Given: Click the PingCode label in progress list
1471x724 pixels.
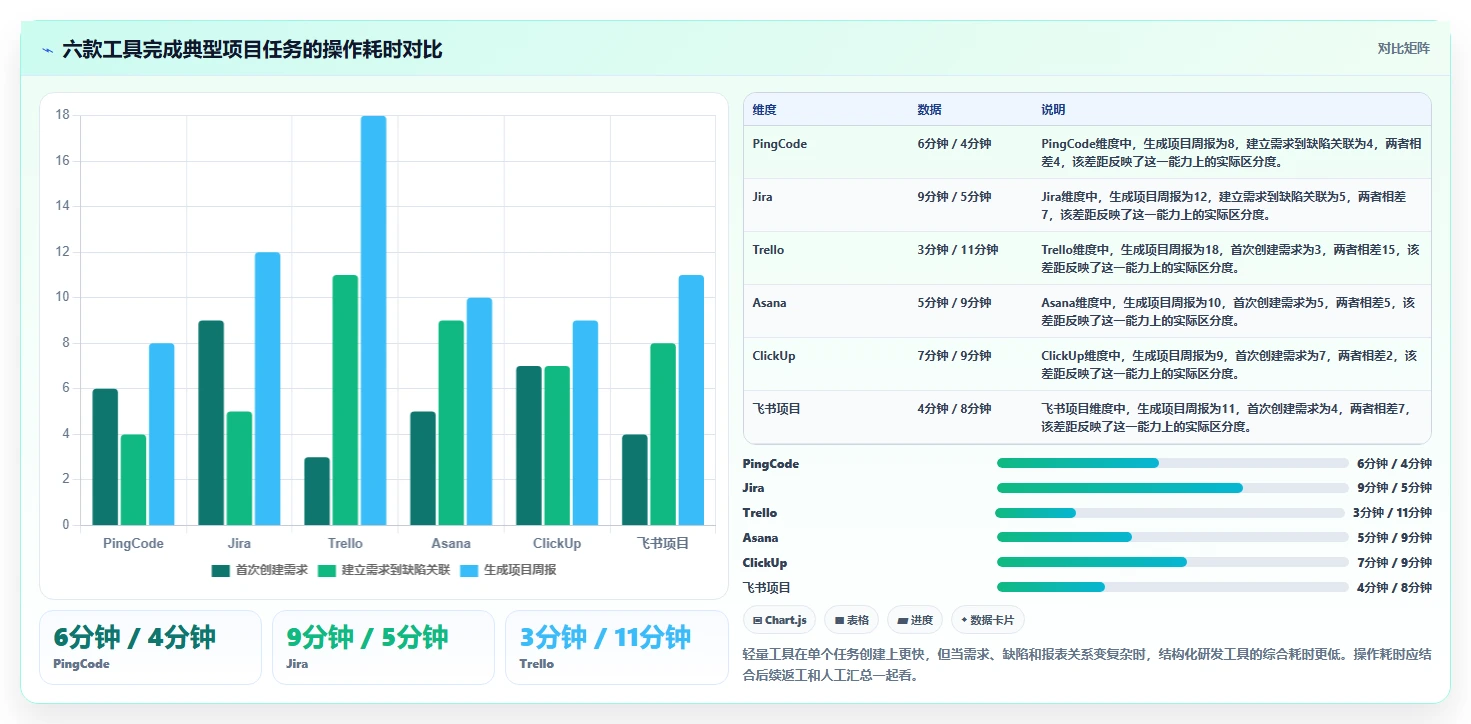Looking at the screenshot, I should (771, 464).
